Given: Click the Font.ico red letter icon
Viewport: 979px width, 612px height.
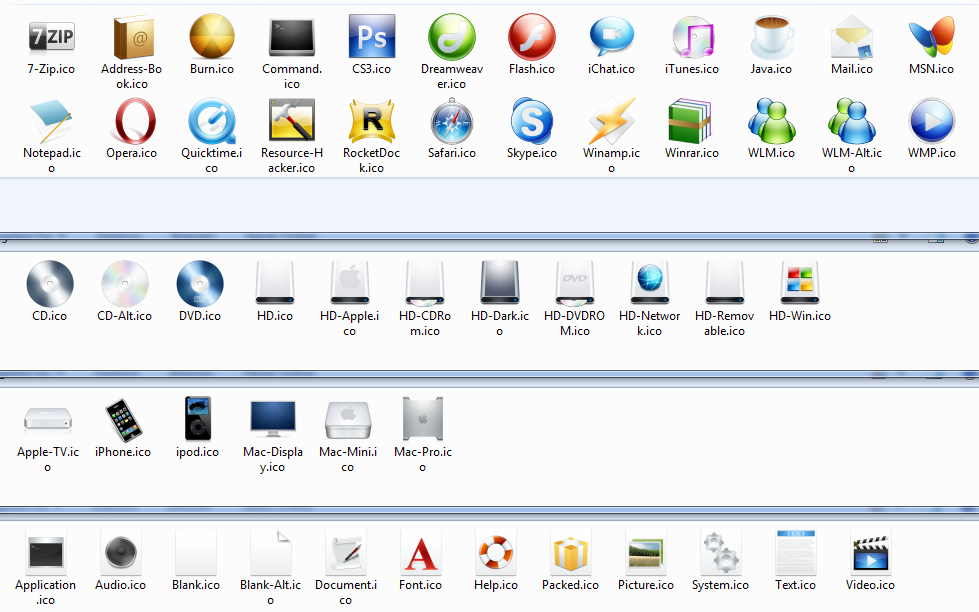Looking at the screenshot, I should (x=420, y=554).
